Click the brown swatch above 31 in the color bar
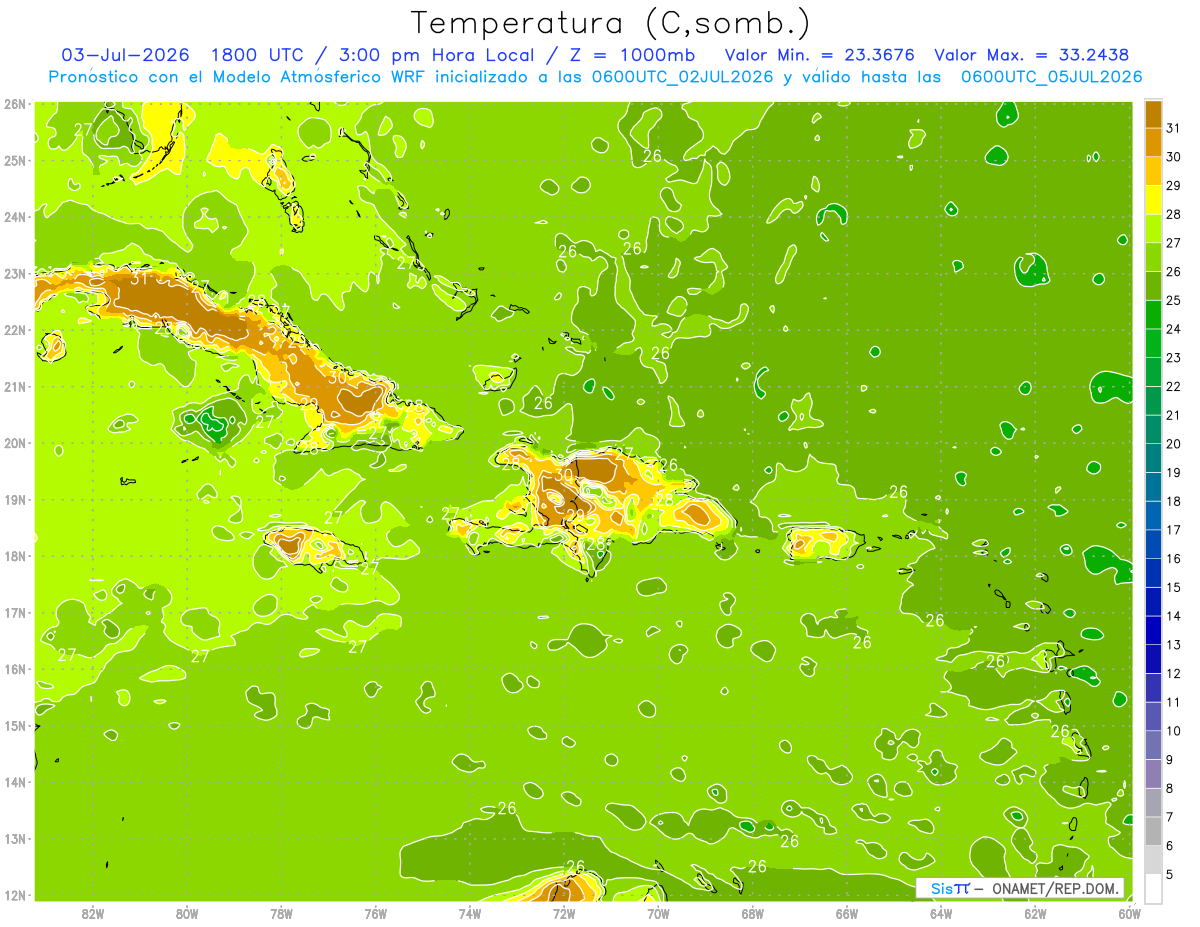Screen dimensions: 1200x927 pos(1153,114)
